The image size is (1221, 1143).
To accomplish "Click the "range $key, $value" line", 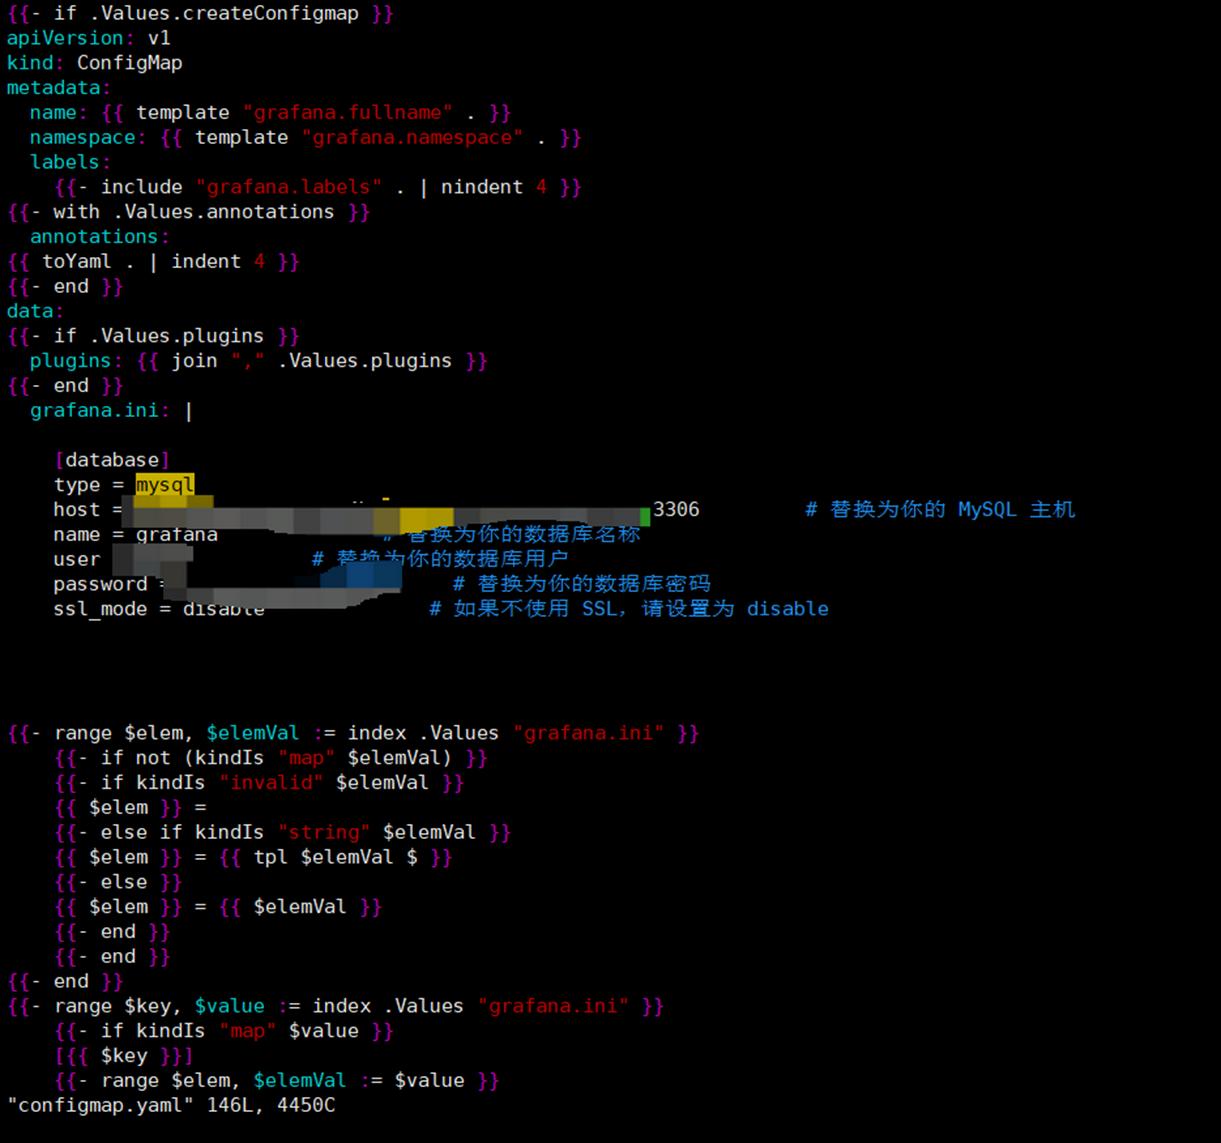I will 336,1006.
